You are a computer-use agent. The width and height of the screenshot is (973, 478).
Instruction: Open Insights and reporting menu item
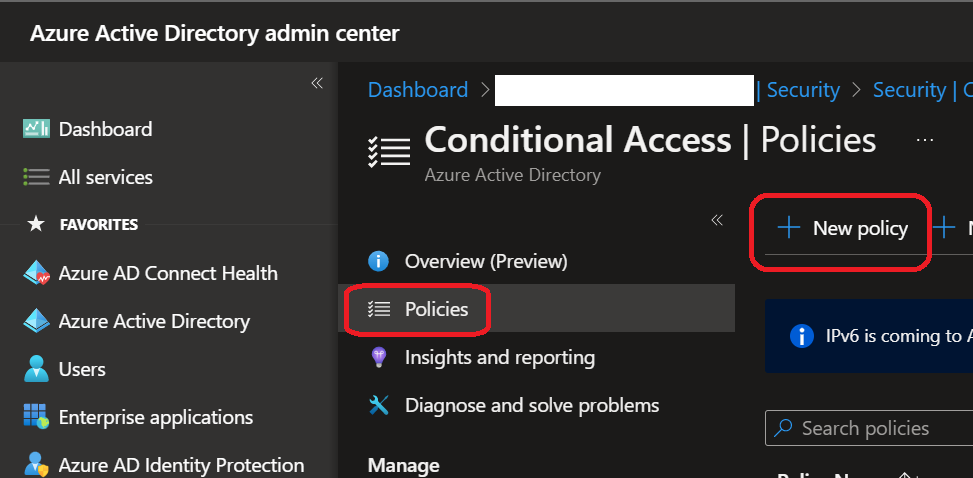499,357
